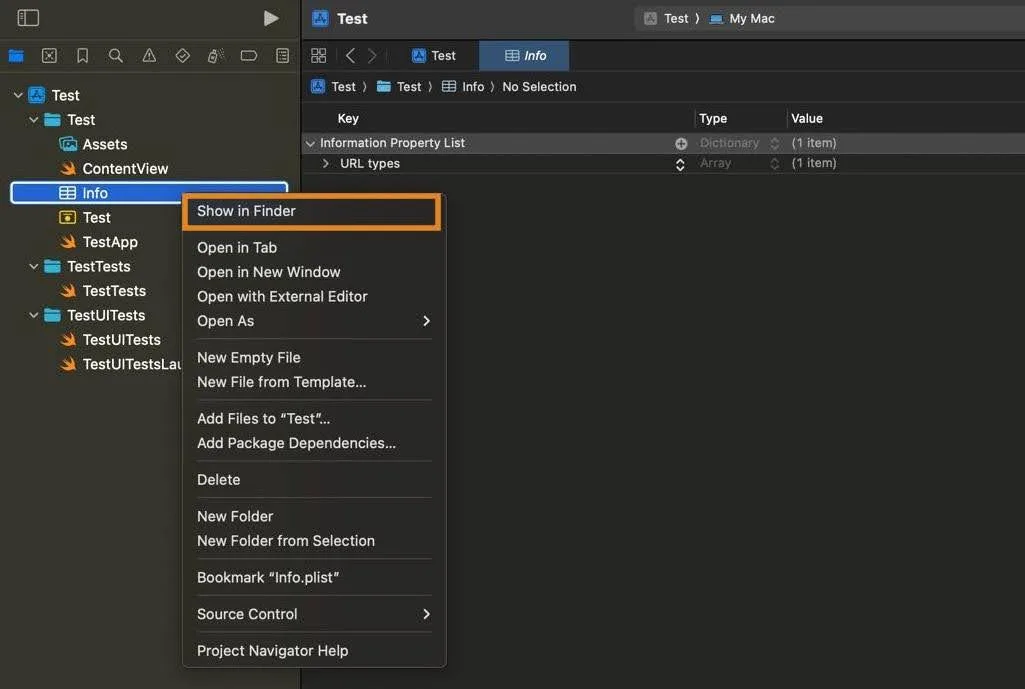Choose My Mac run destination
1025x689 pixels.
[742, 18]
